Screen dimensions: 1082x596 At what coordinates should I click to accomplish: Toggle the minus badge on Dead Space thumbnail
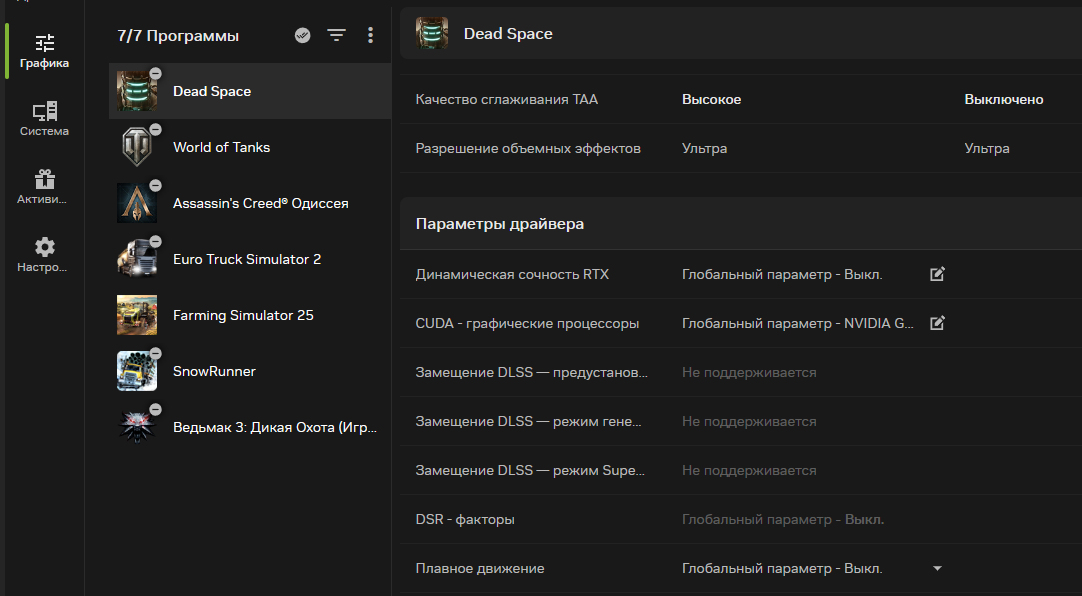(x=155, y=73)
